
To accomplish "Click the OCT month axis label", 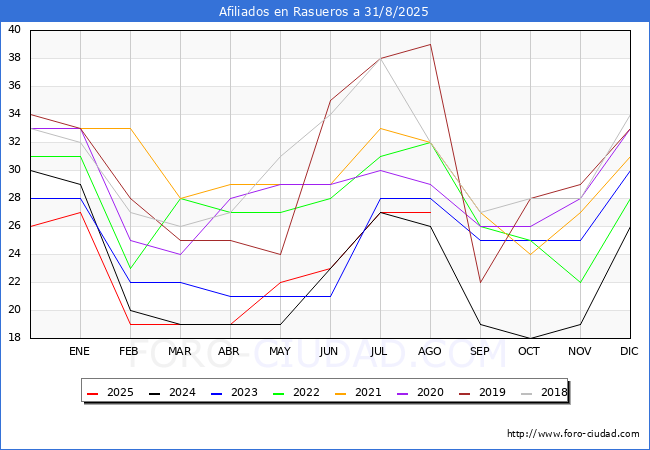I will click(529, 351).
